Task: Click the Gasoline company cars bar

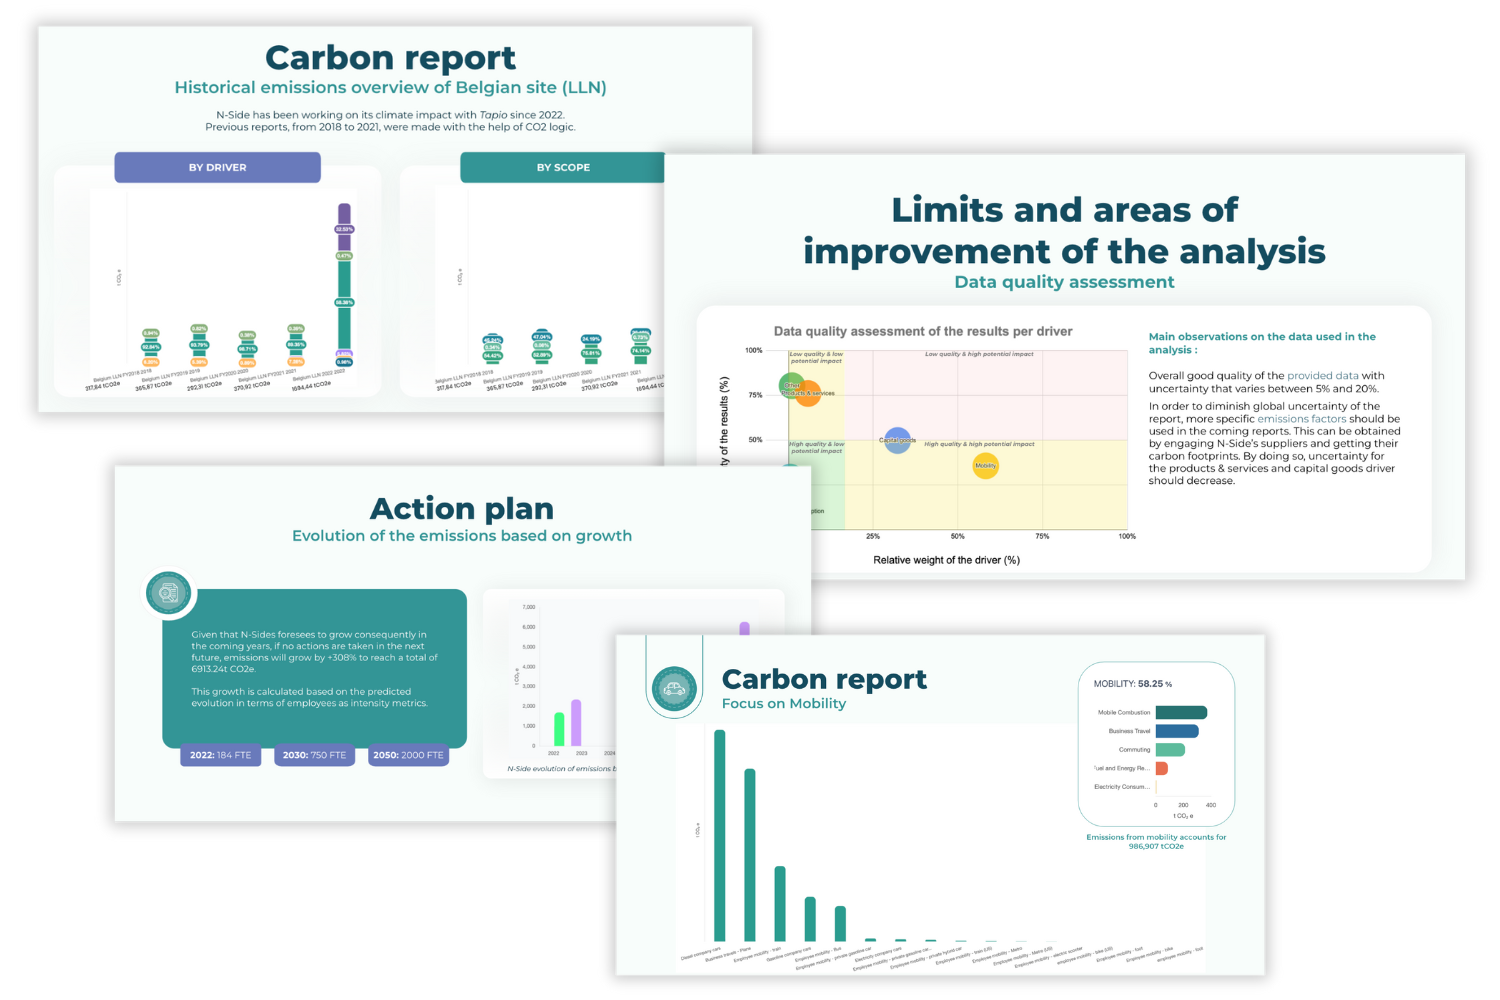Action: (x=810, y=920)
